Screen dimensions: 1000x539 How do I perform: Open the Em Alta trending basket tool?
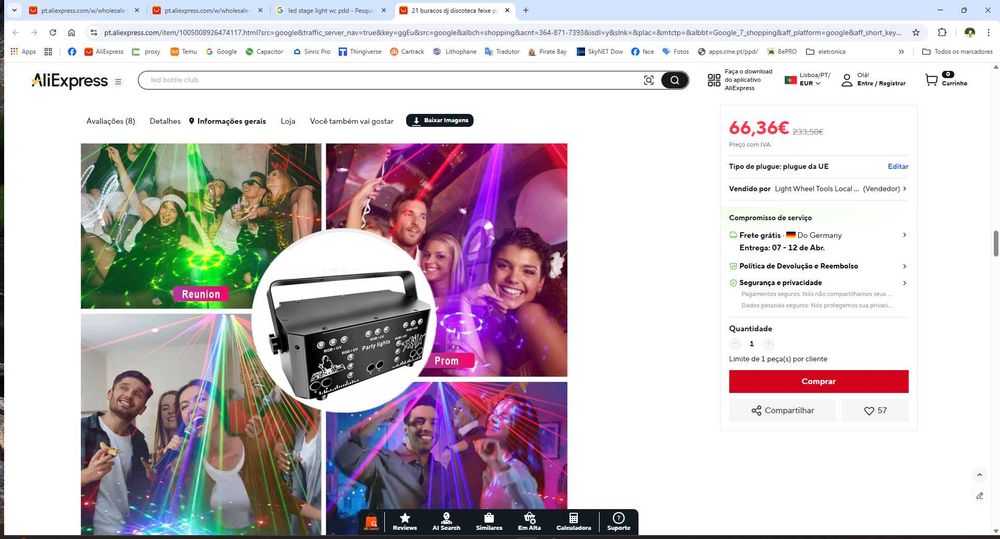pos(529,521)
